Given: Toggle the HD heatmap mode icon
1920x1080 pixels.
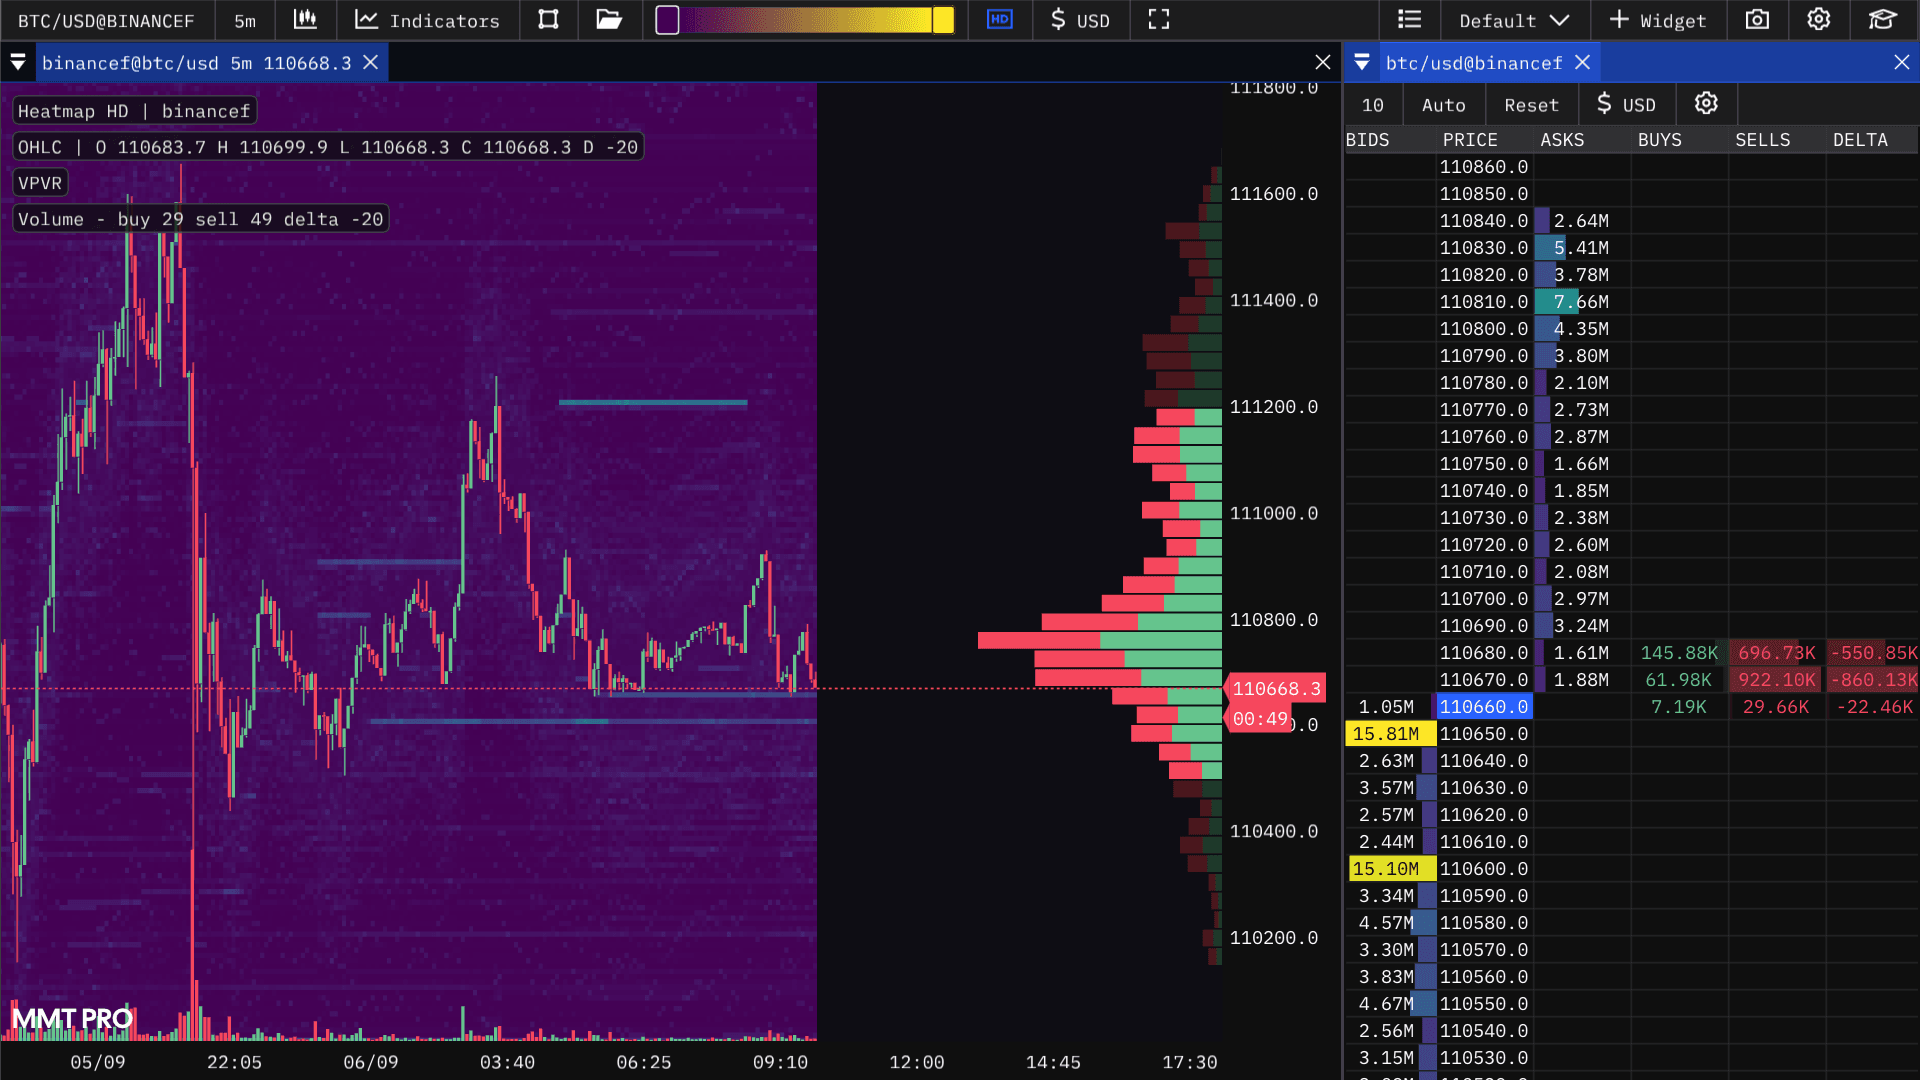Looking at the screenshot, I should point(999,20).
